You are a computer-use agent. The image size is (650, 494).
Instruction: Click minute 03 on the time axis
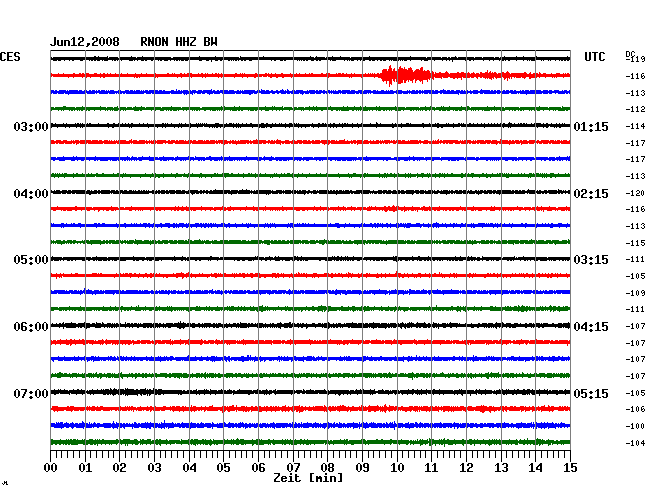pos(154,468)
